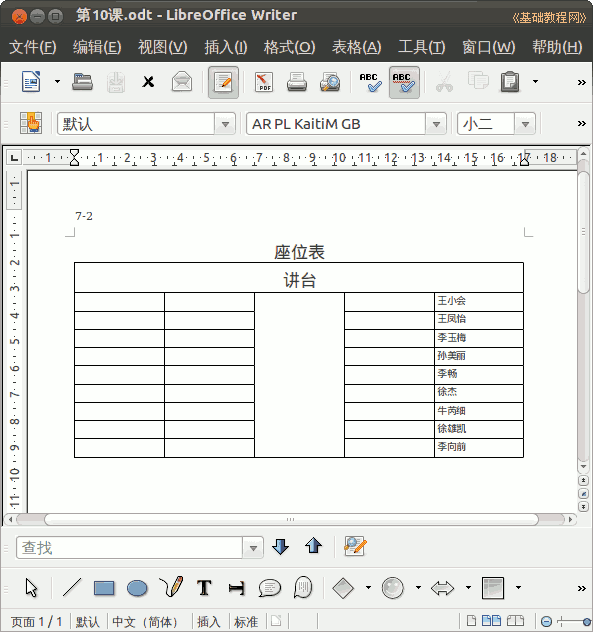Select the Text tool in drawing bar

(204, 588)
